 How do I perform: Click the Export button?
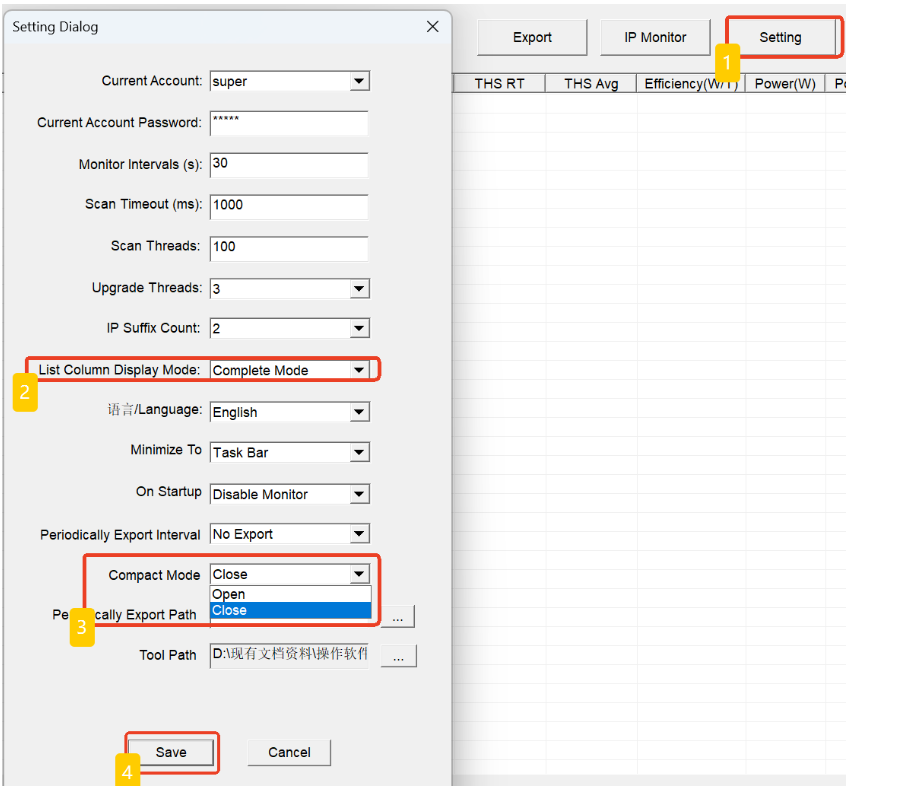click(x=532, y=37)
